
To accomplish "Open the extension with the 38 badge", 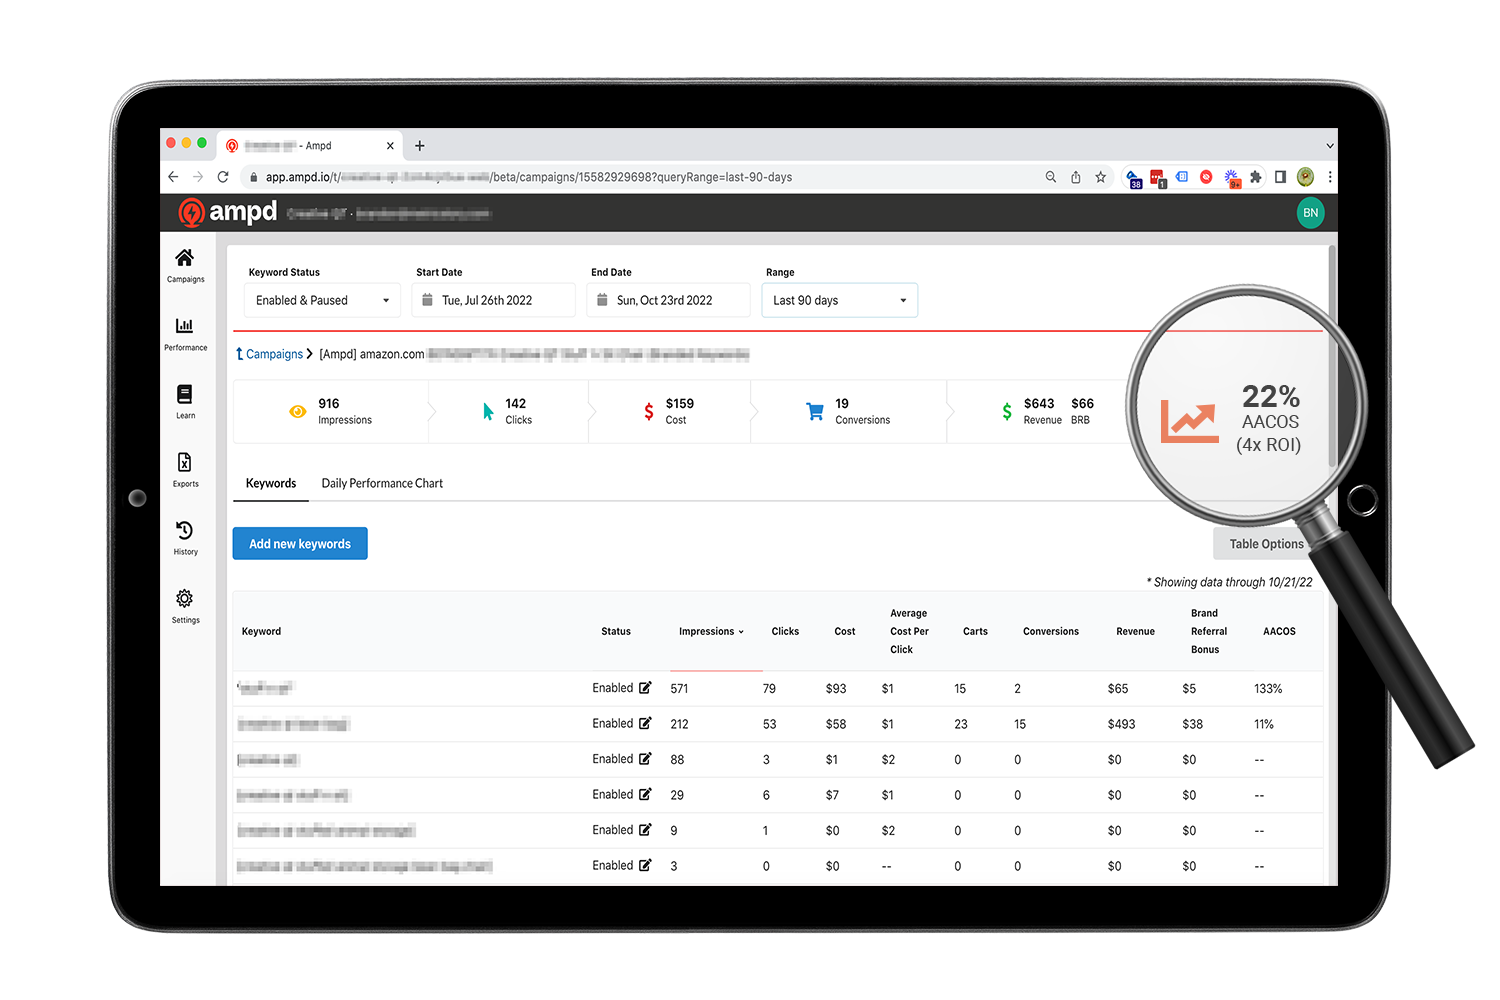I will pyautogui.click(x=1134, y=178).
